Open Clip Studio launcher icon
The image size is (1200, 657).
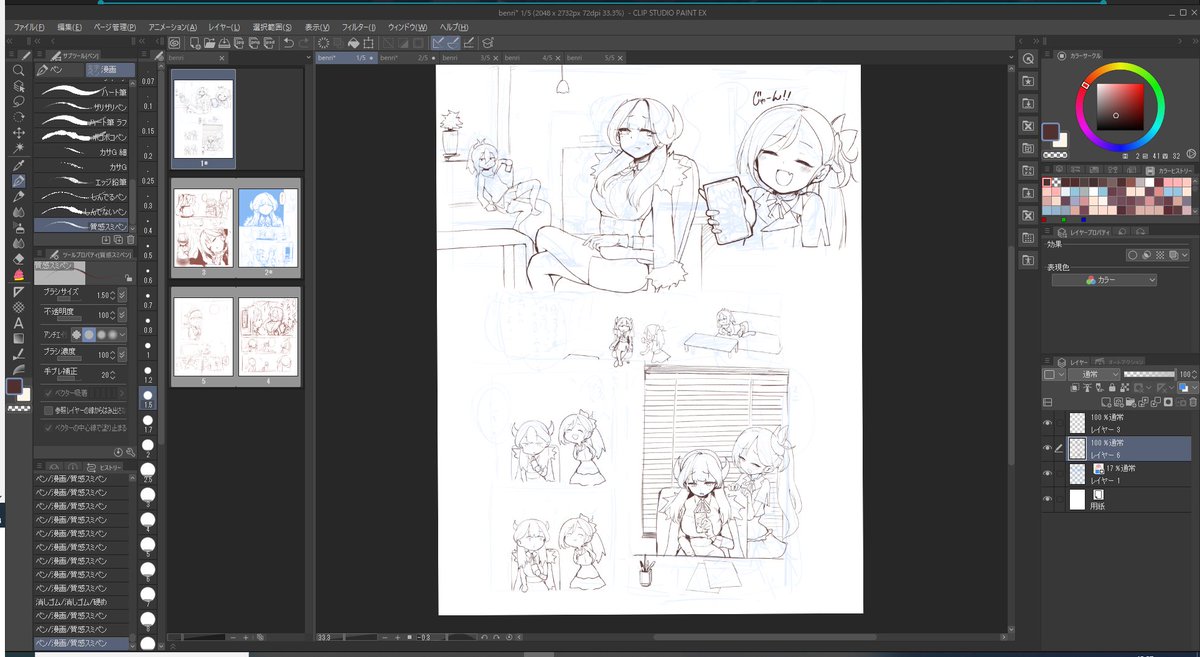[174, 43]
